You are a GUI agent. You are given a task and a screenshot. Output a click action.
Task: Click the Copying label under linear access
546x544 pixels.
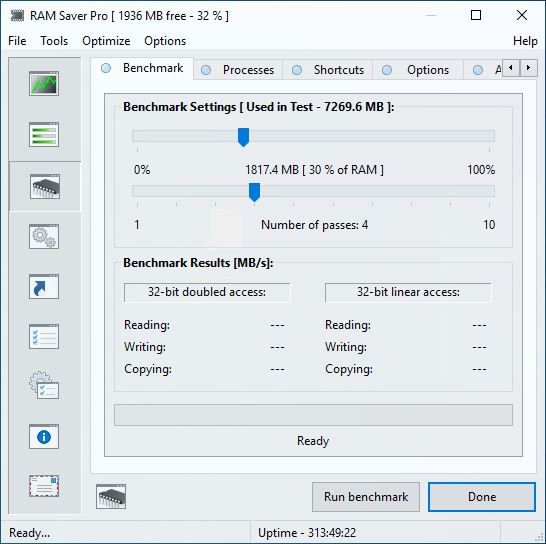[x=349, y=369]
